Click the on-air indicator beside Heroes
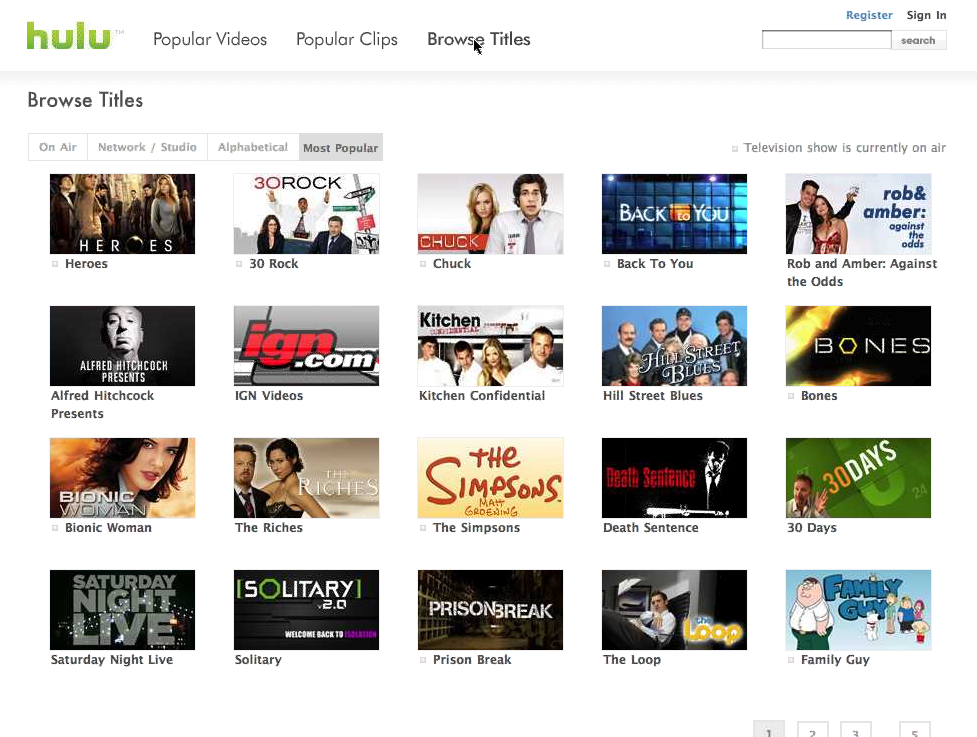 pos(55,264)
